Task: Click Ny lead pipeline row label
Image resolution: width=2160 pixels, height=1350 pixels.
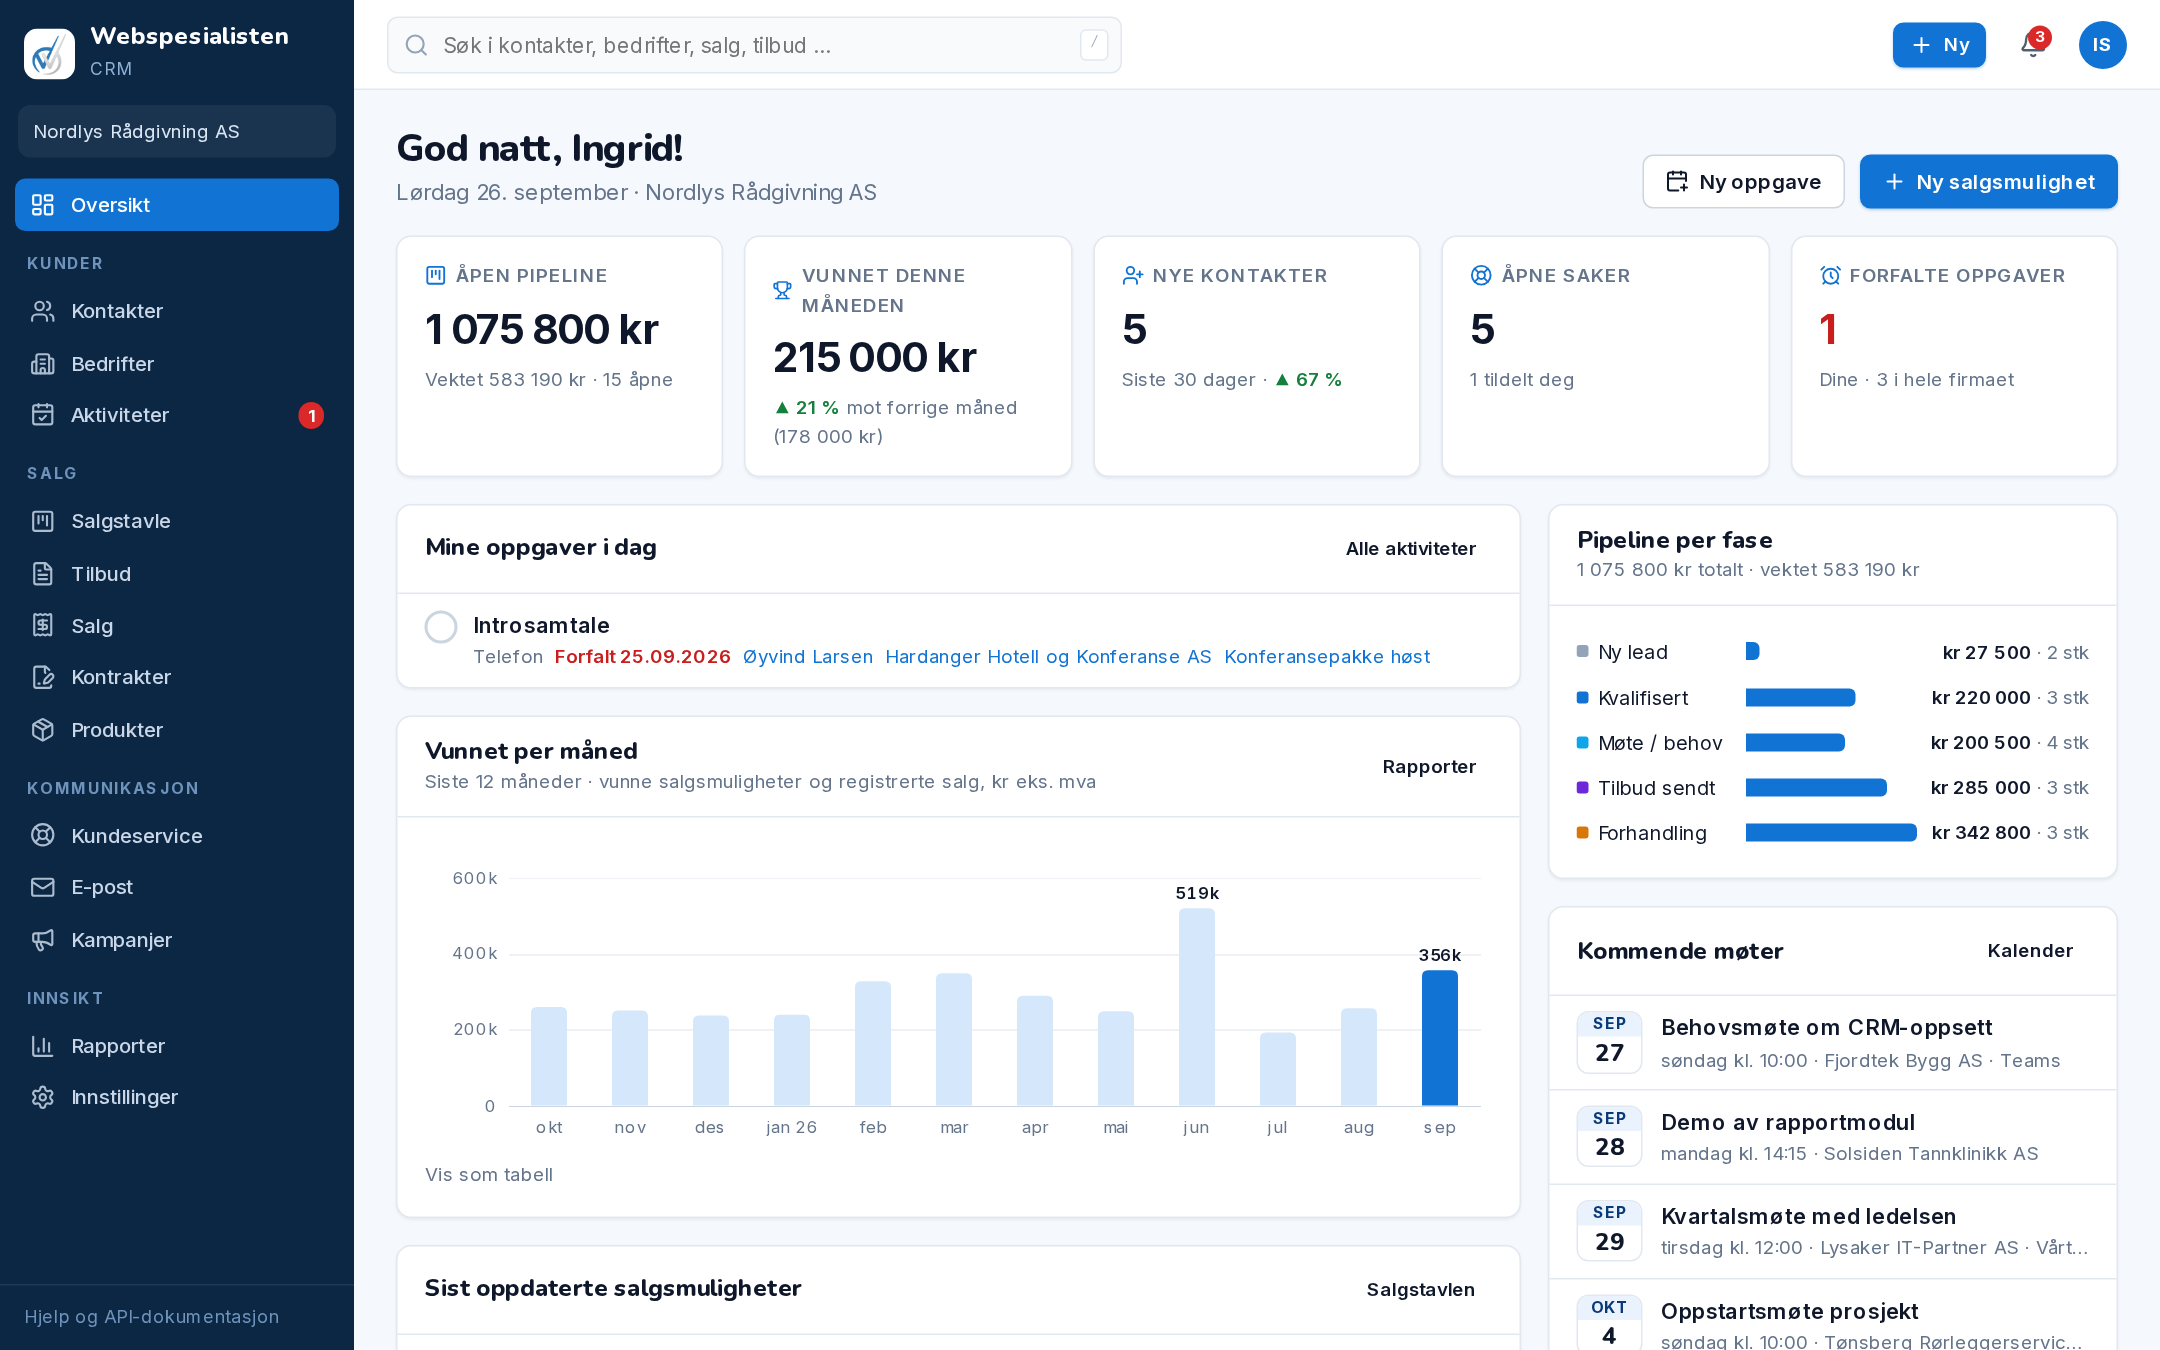Action: point(1633,652)
